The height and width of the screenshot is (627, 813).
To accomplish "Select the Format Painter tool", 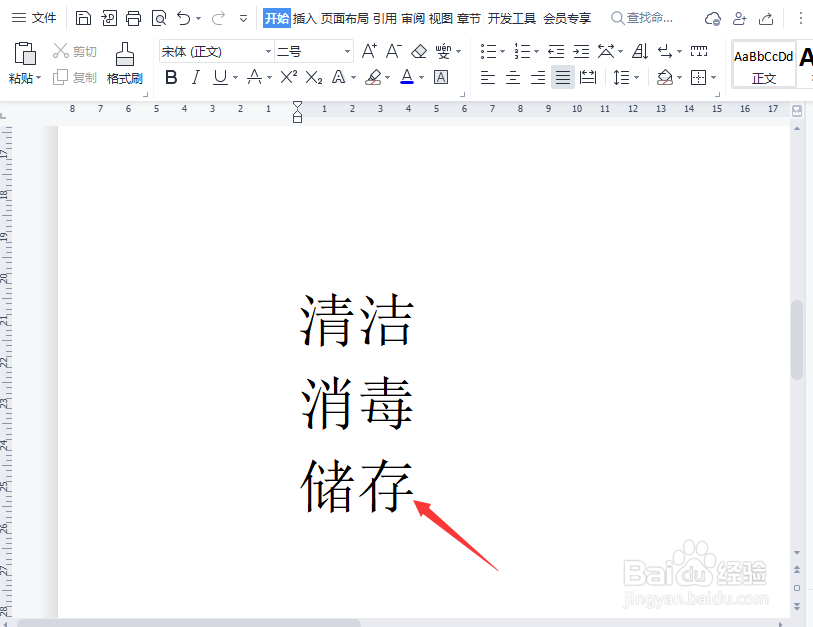I will (x=125, y=63).
